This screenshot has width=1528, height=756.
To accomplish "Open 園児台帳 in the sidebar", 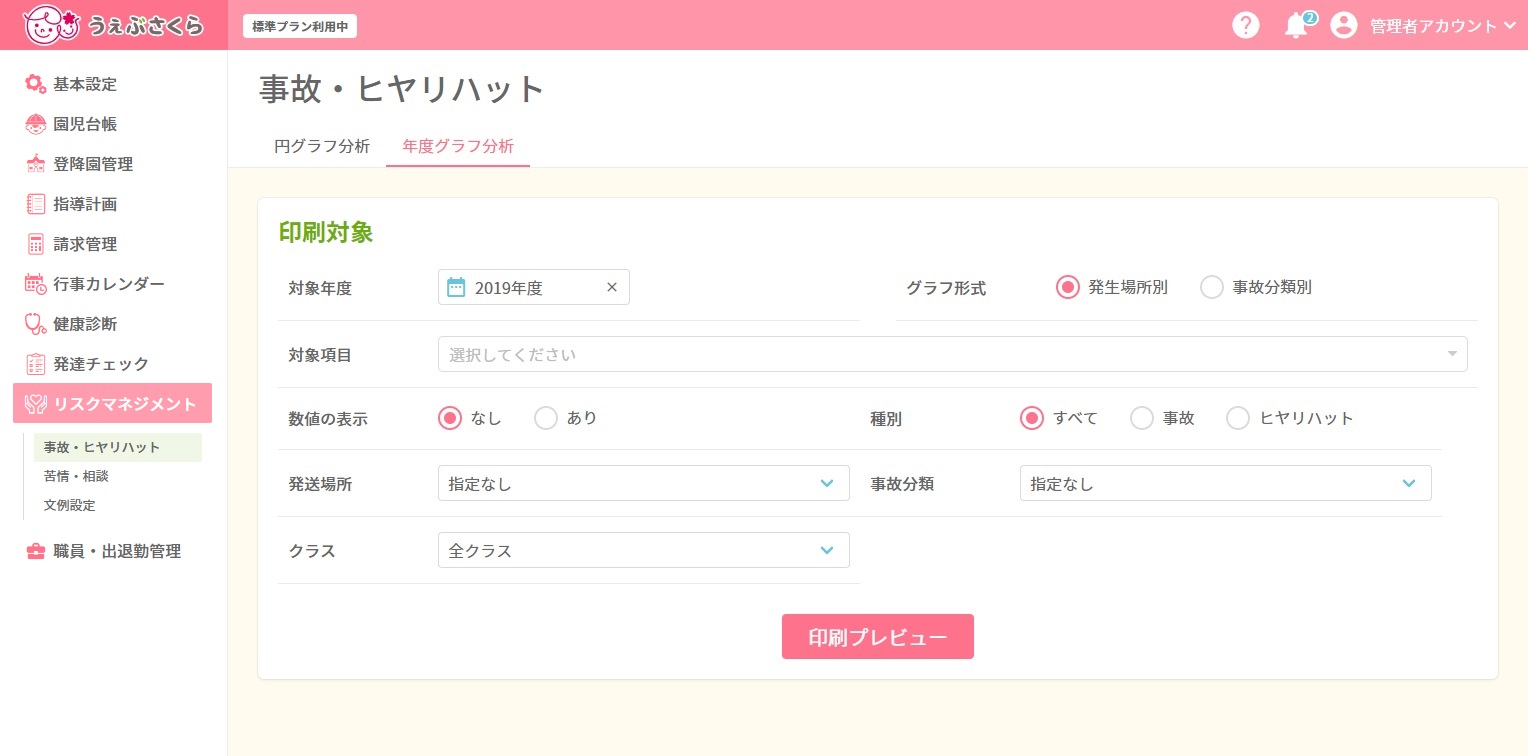I will tap(85, 124).
